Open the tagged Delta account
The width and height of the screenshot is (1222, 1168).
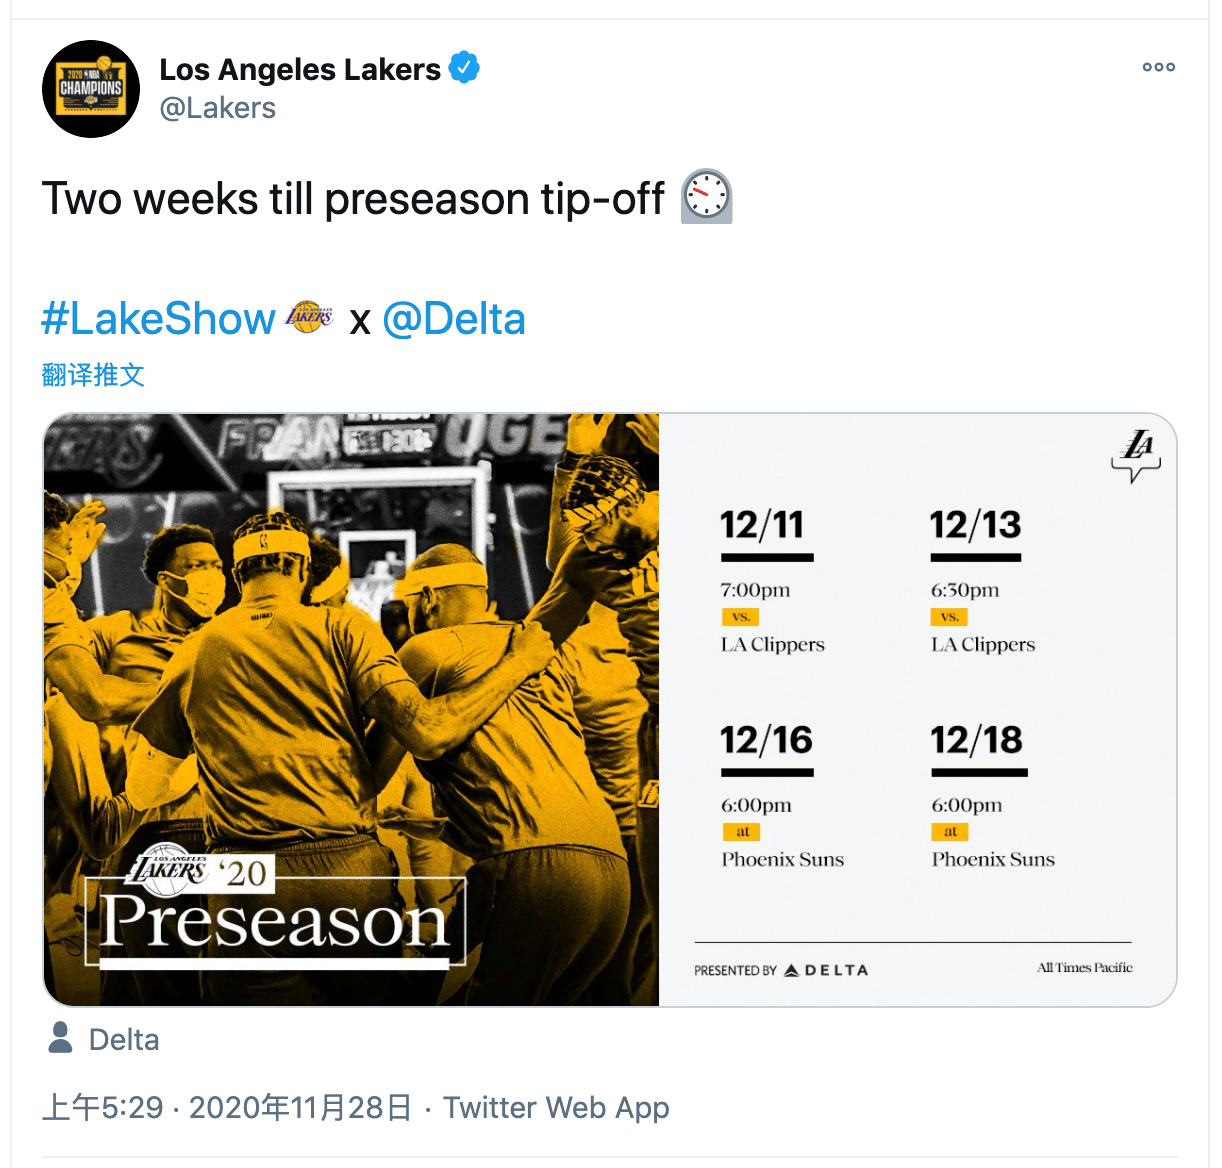pos(124,1040)
